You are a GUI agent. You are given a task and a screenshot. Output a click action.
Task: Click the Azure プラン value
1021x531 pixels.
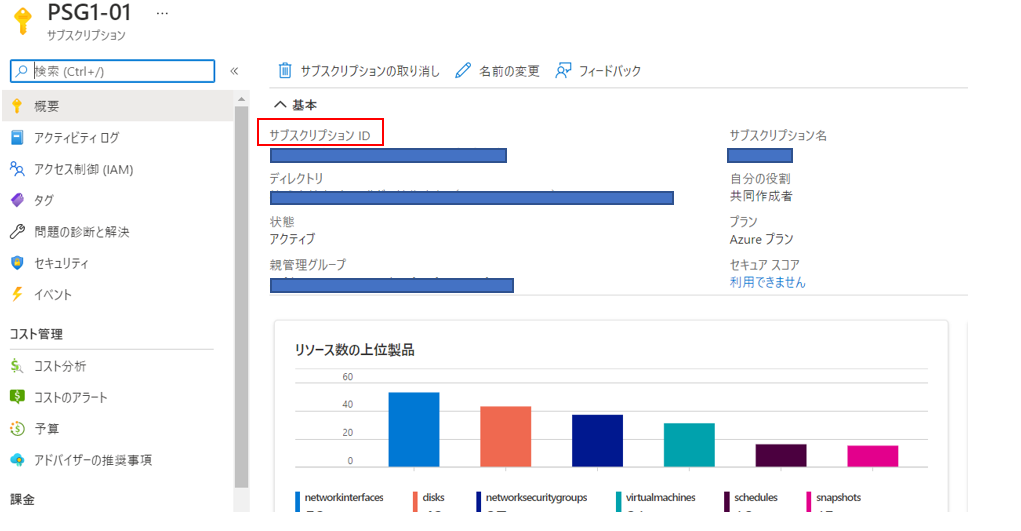pyautogui.click(x=762, y=239)
